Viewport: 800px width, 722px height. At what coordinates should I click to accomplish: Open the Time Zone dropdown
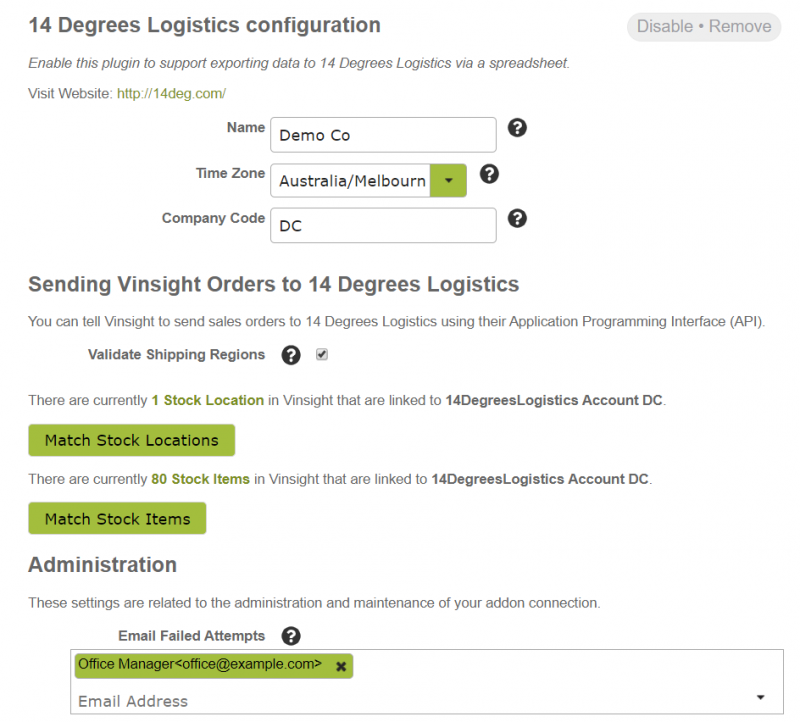click(x=447, y=181)
